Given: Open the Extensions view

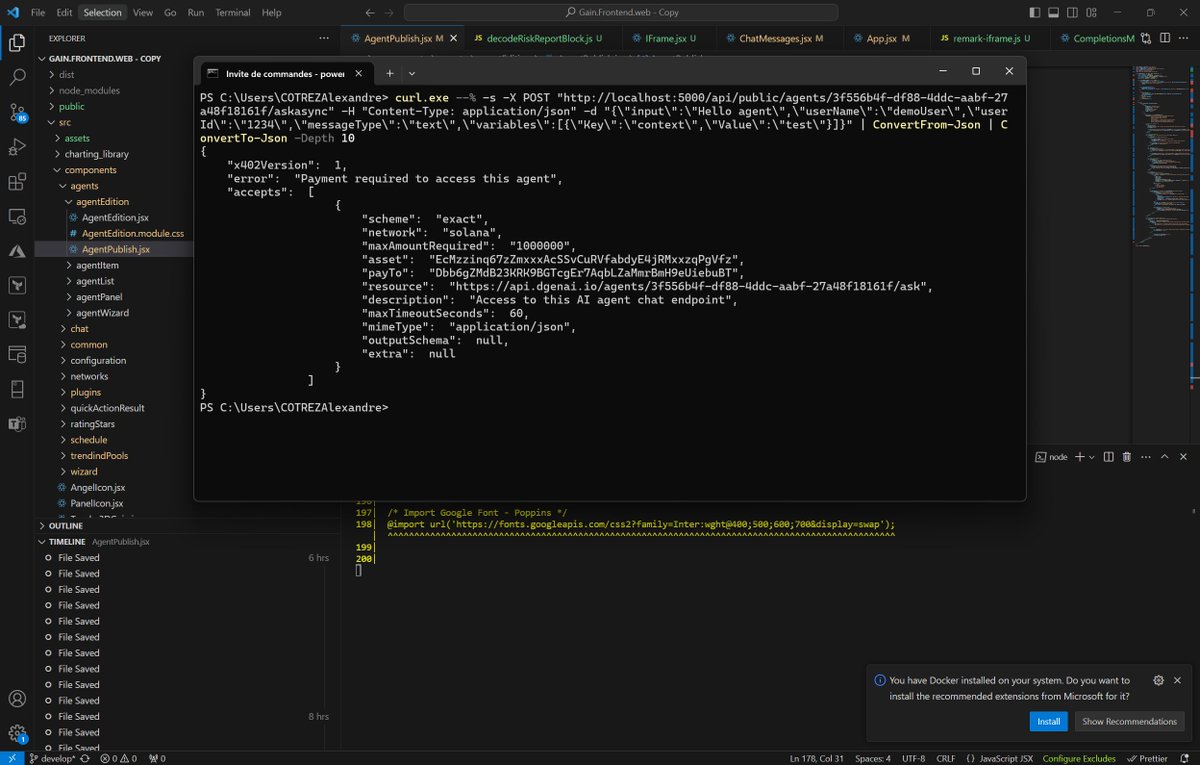Looking at the screenshot, I should 17,182.
